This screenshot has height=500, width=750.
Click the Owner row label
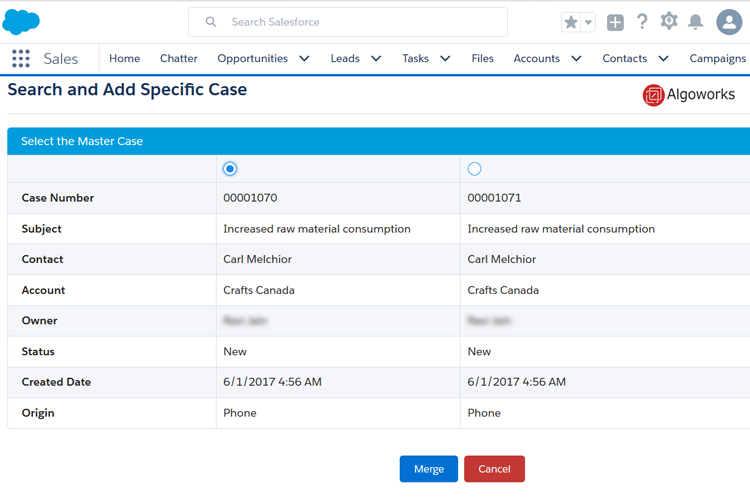point(39,321)
